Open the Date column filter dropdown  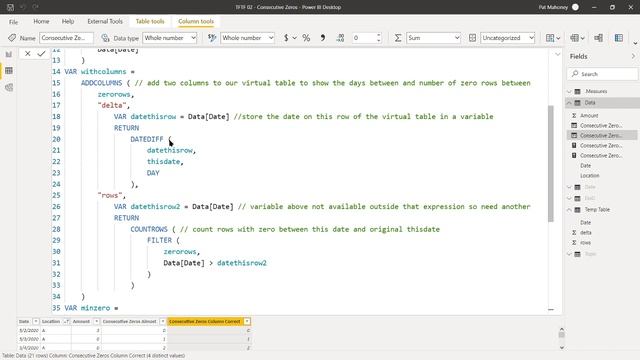click(36, 322)
